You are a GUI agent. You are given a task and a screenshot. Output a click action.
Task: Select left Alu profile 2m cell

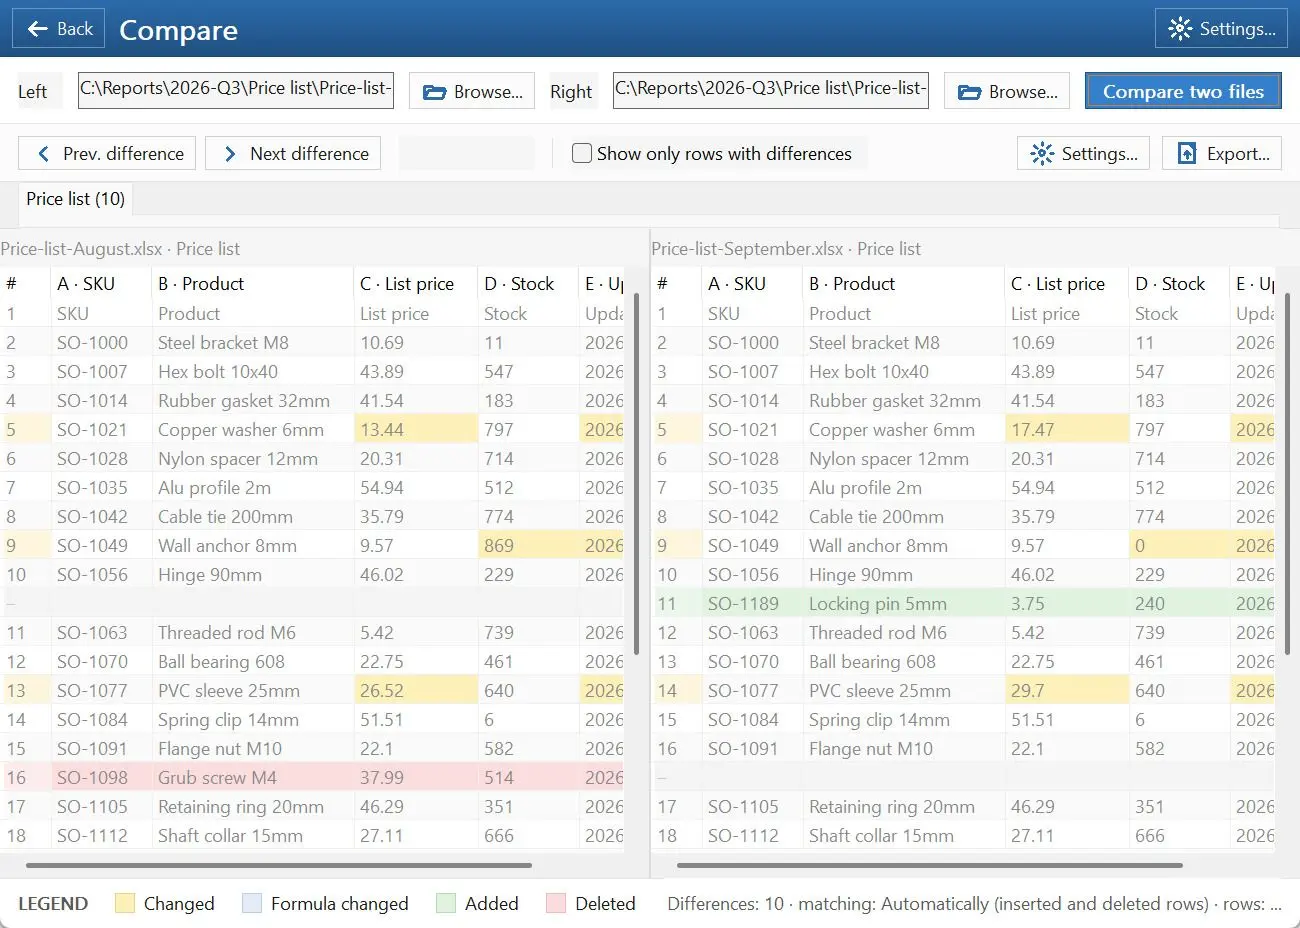coord(253,487)
